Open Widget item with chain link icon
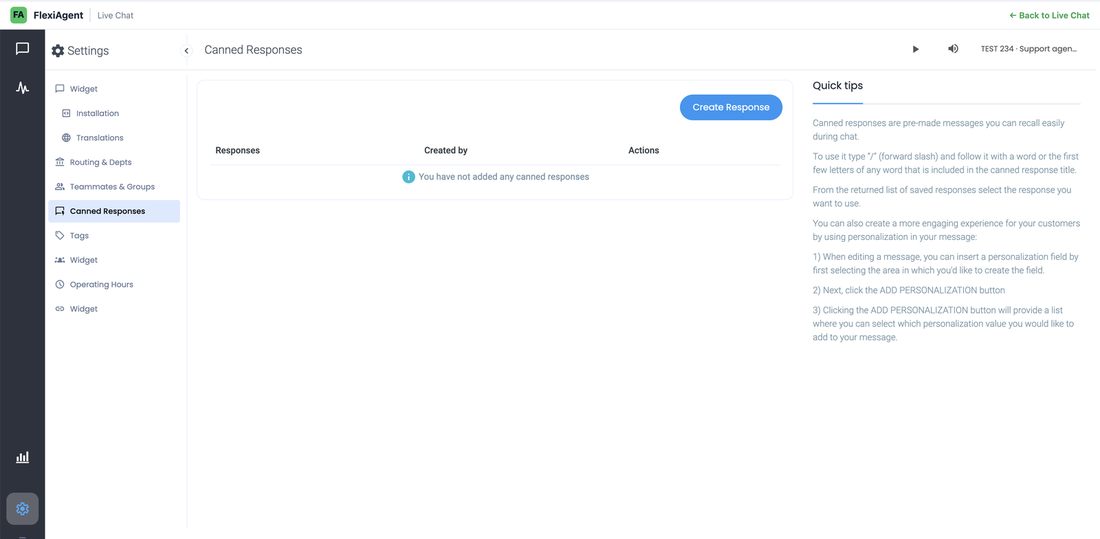 click(x=114, y=309)
